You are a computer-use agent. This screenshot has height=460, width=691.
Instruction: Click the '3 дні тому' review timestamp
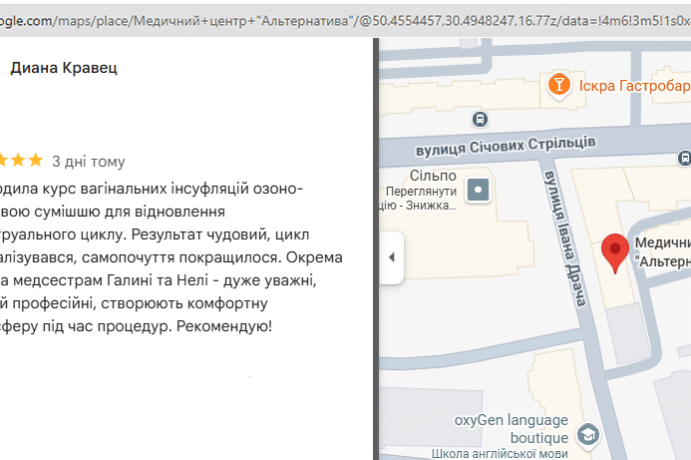[x=89, y=161]
